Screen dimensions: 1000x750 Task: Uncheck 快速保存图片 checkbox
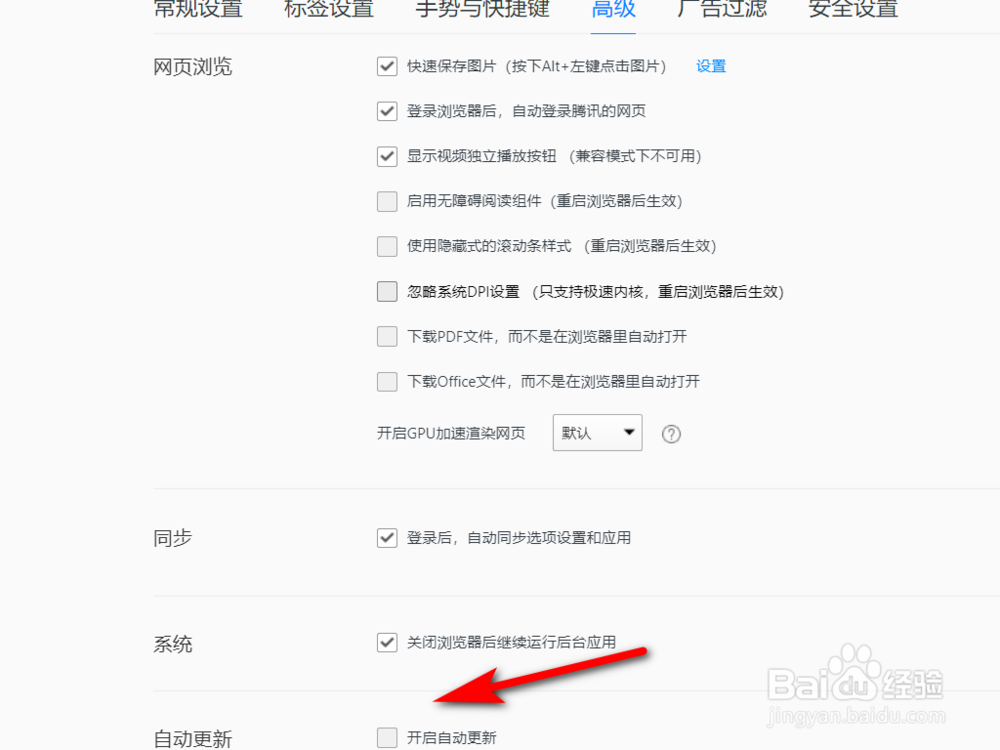point(387,66)
